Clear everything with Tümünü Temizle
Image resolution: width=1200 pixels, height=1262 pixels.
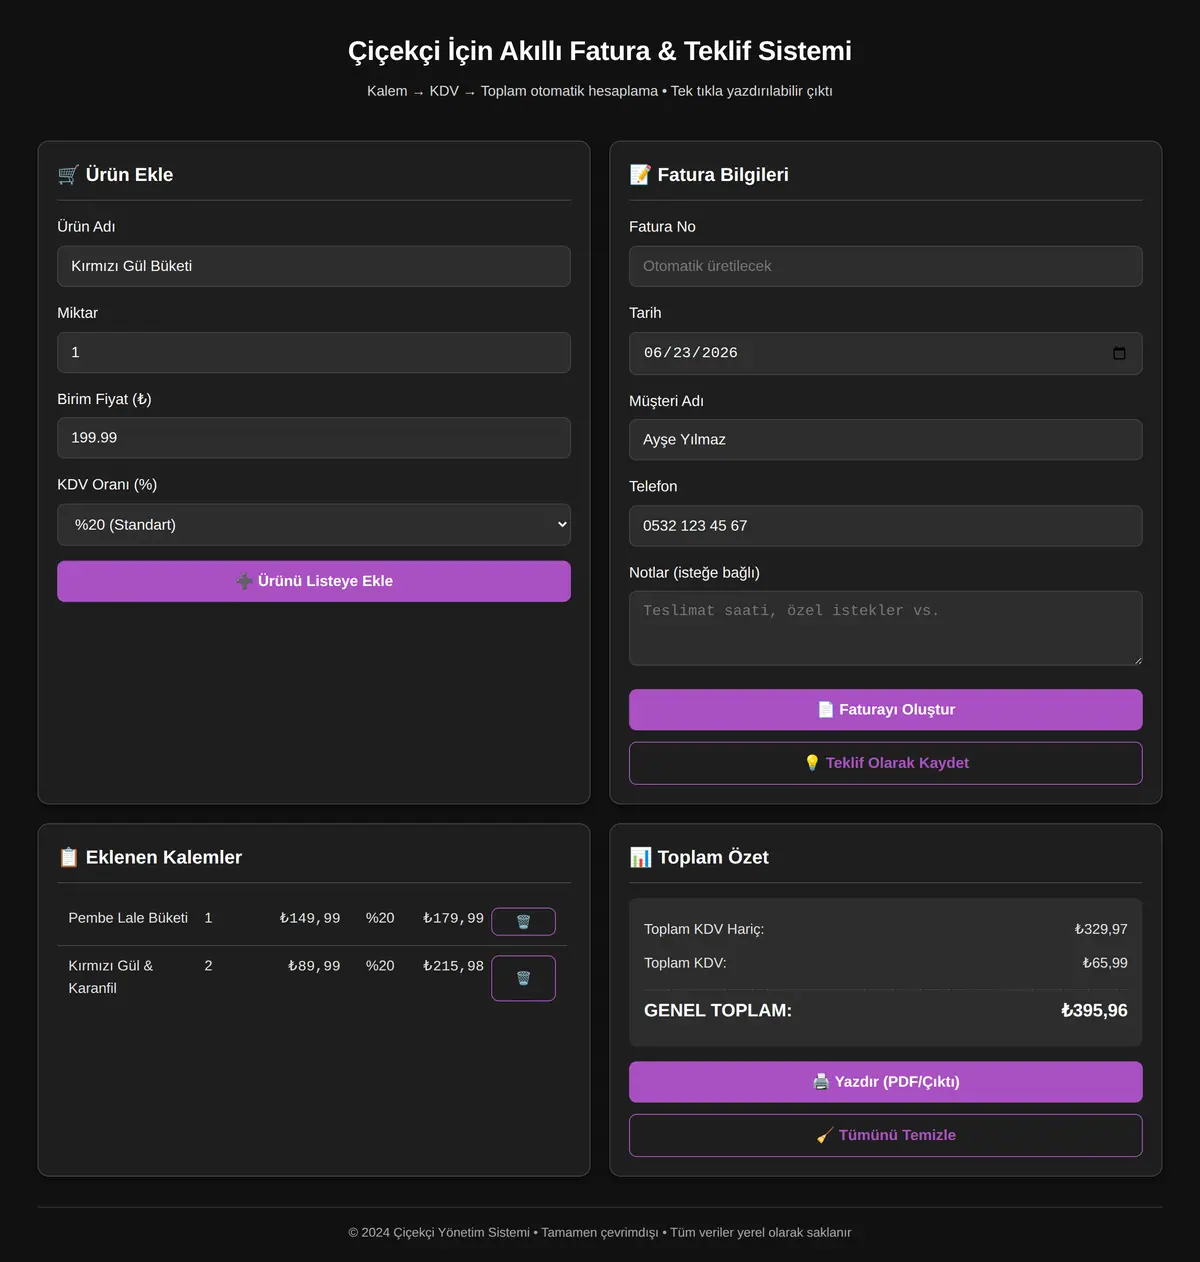[886, 1135]
